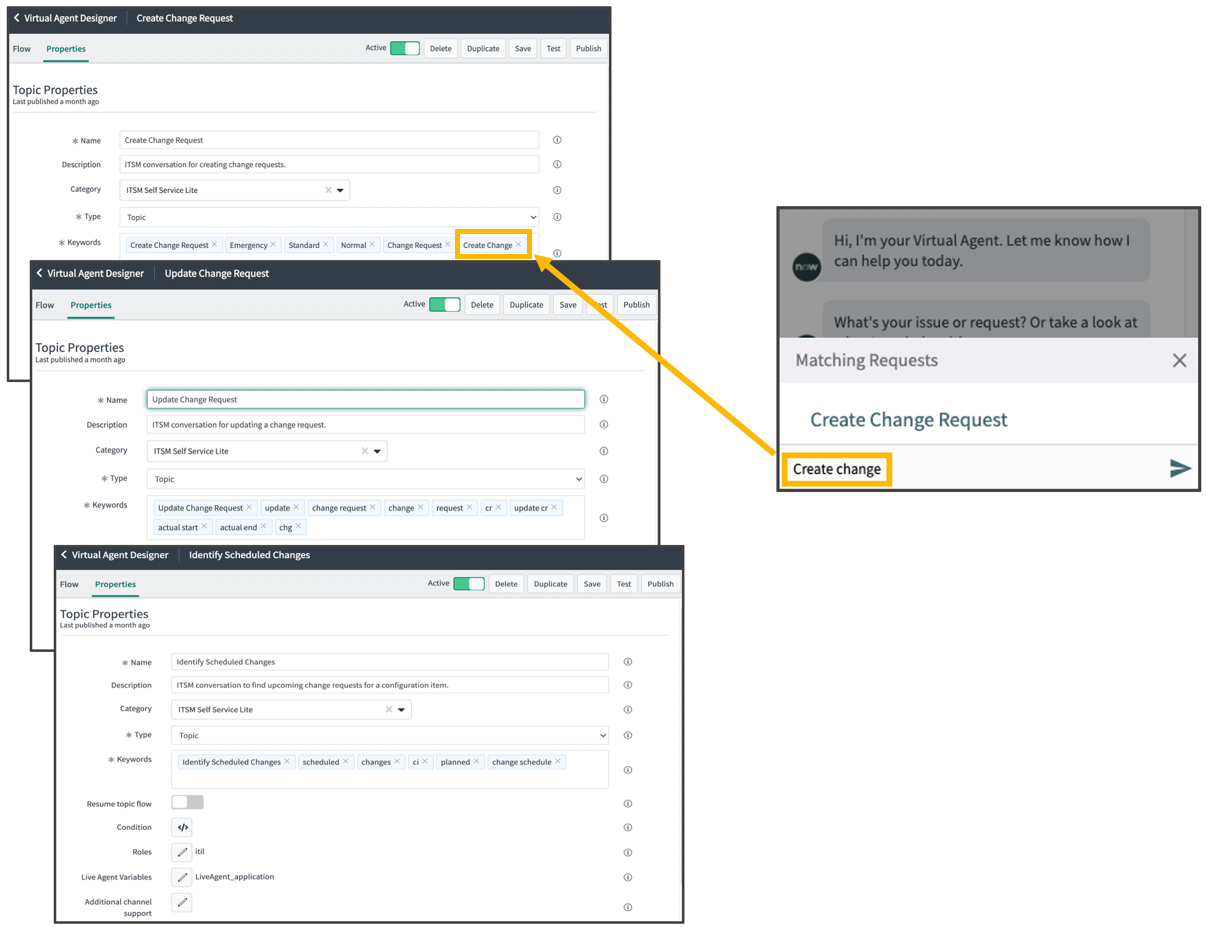The height and width of the screenshot is (927, 1207).
Task: Open the Condition code editor
Action: (x=182, y=827)
